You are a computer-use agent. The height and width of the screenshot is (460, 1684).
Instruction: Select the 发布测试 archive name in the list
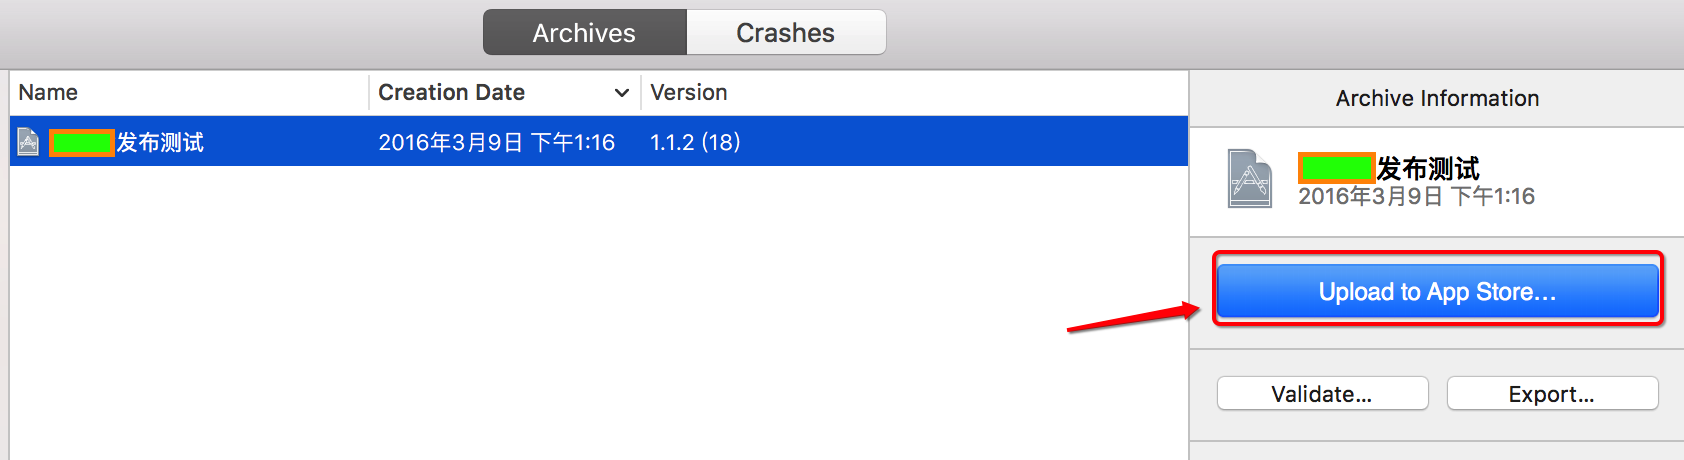tap(160, 143)
